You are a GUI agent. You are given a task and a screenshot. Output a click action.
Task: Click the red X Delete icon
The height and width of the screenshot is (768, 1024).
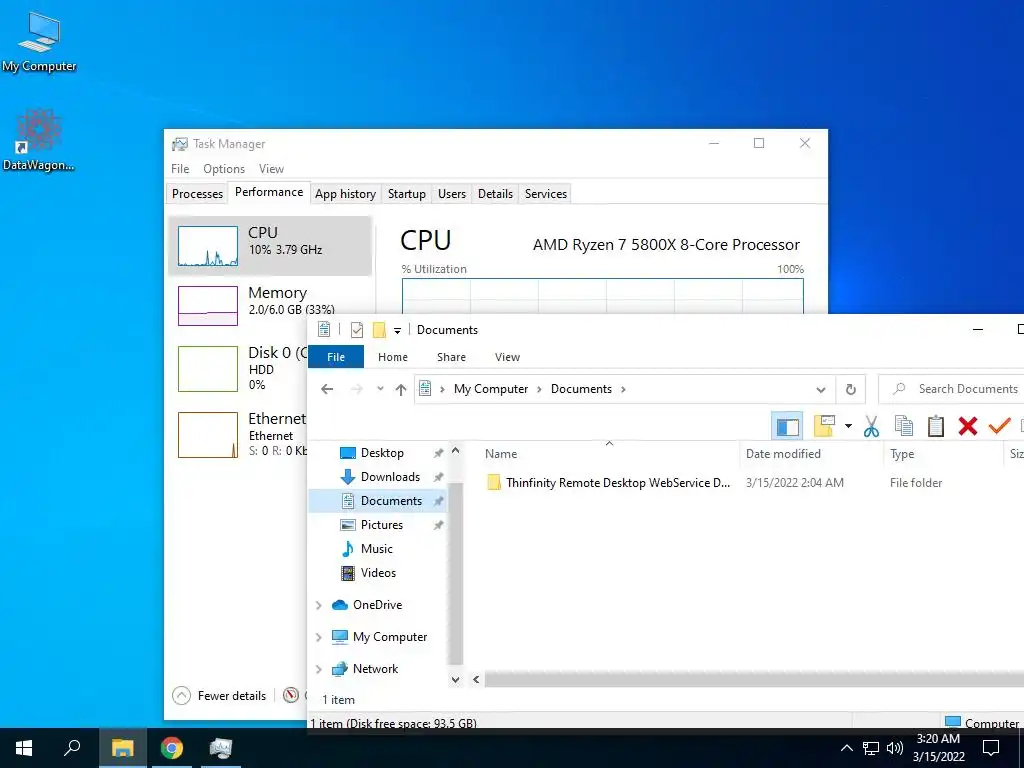coord(968,426)
